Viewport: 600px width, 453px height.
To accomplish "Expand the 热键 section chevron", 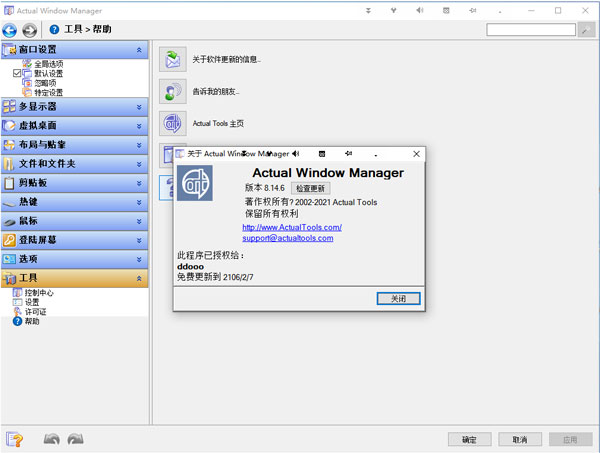I will pos(139,202).
